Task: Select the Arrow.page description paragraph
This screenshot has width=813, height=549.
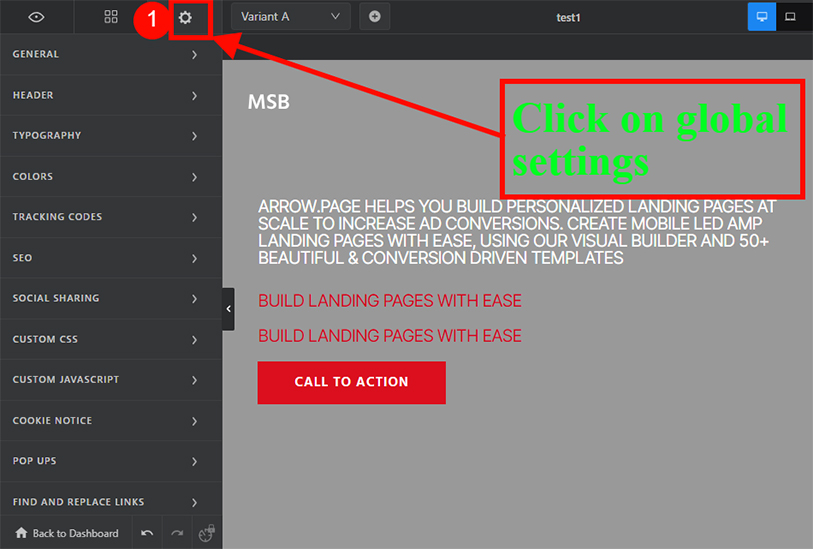Action: [x=516, y=232]
